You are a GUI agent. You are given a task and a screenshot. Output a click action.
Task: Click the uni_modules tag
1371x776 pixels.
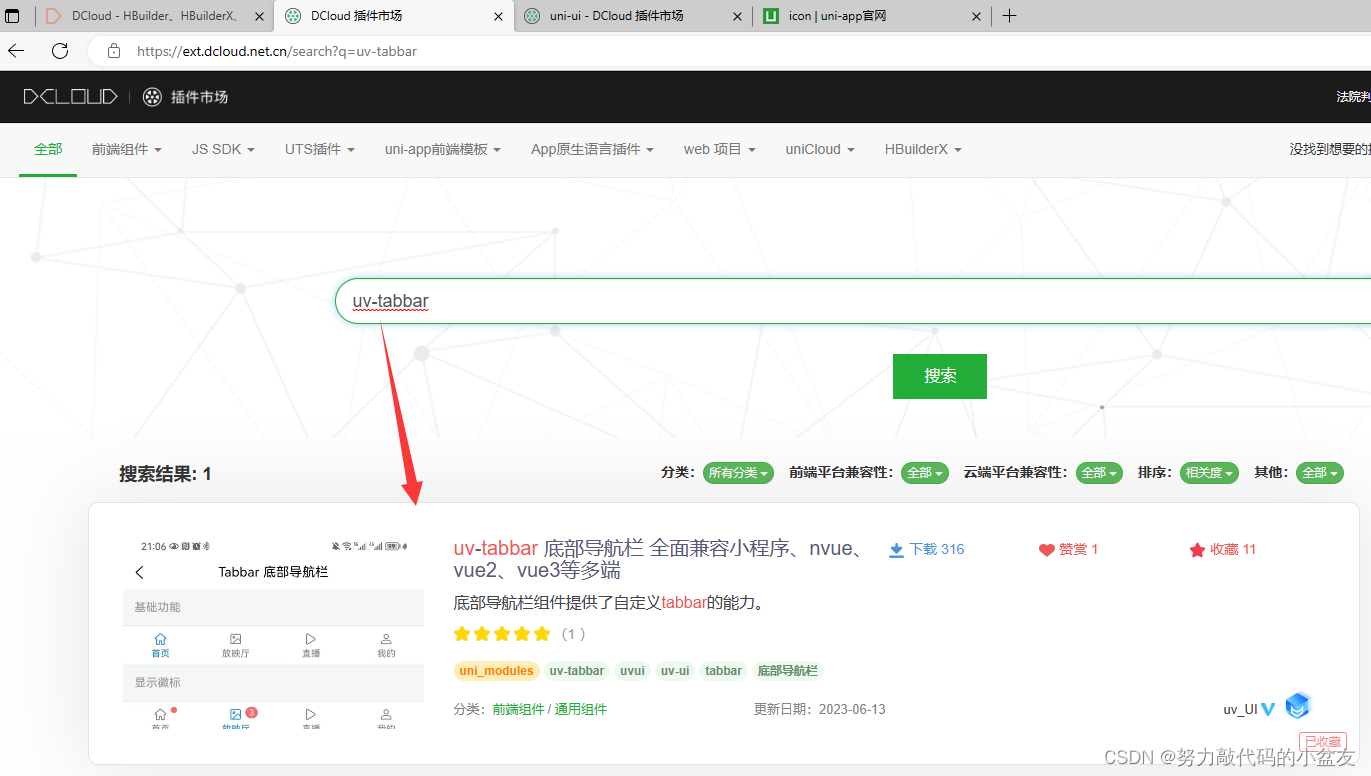[x=496, y=671]
